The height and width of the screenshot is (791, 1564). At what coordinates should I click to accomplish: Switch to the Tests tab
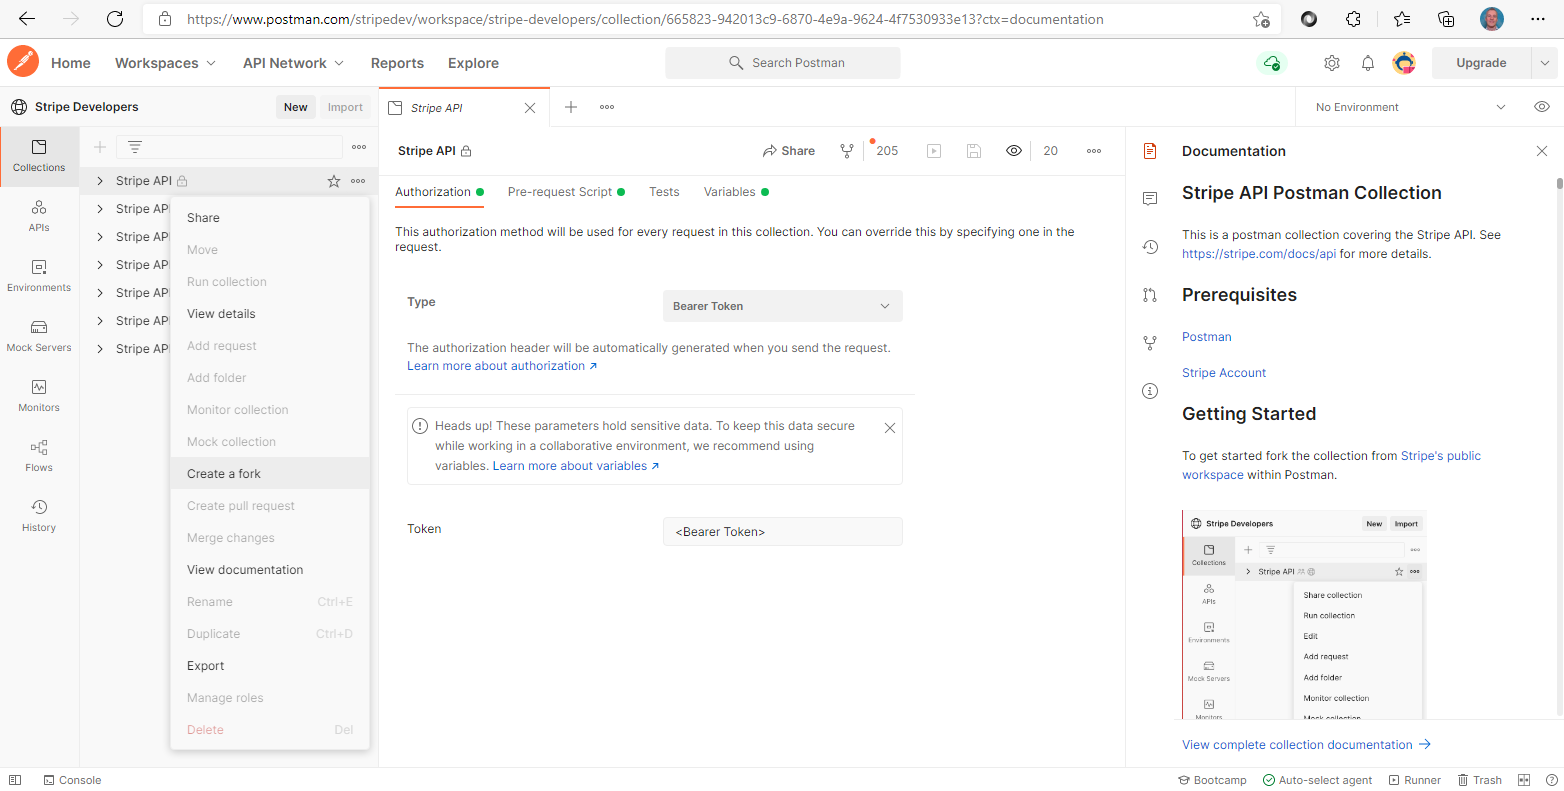pyautogui.click(x=663, y=191)
